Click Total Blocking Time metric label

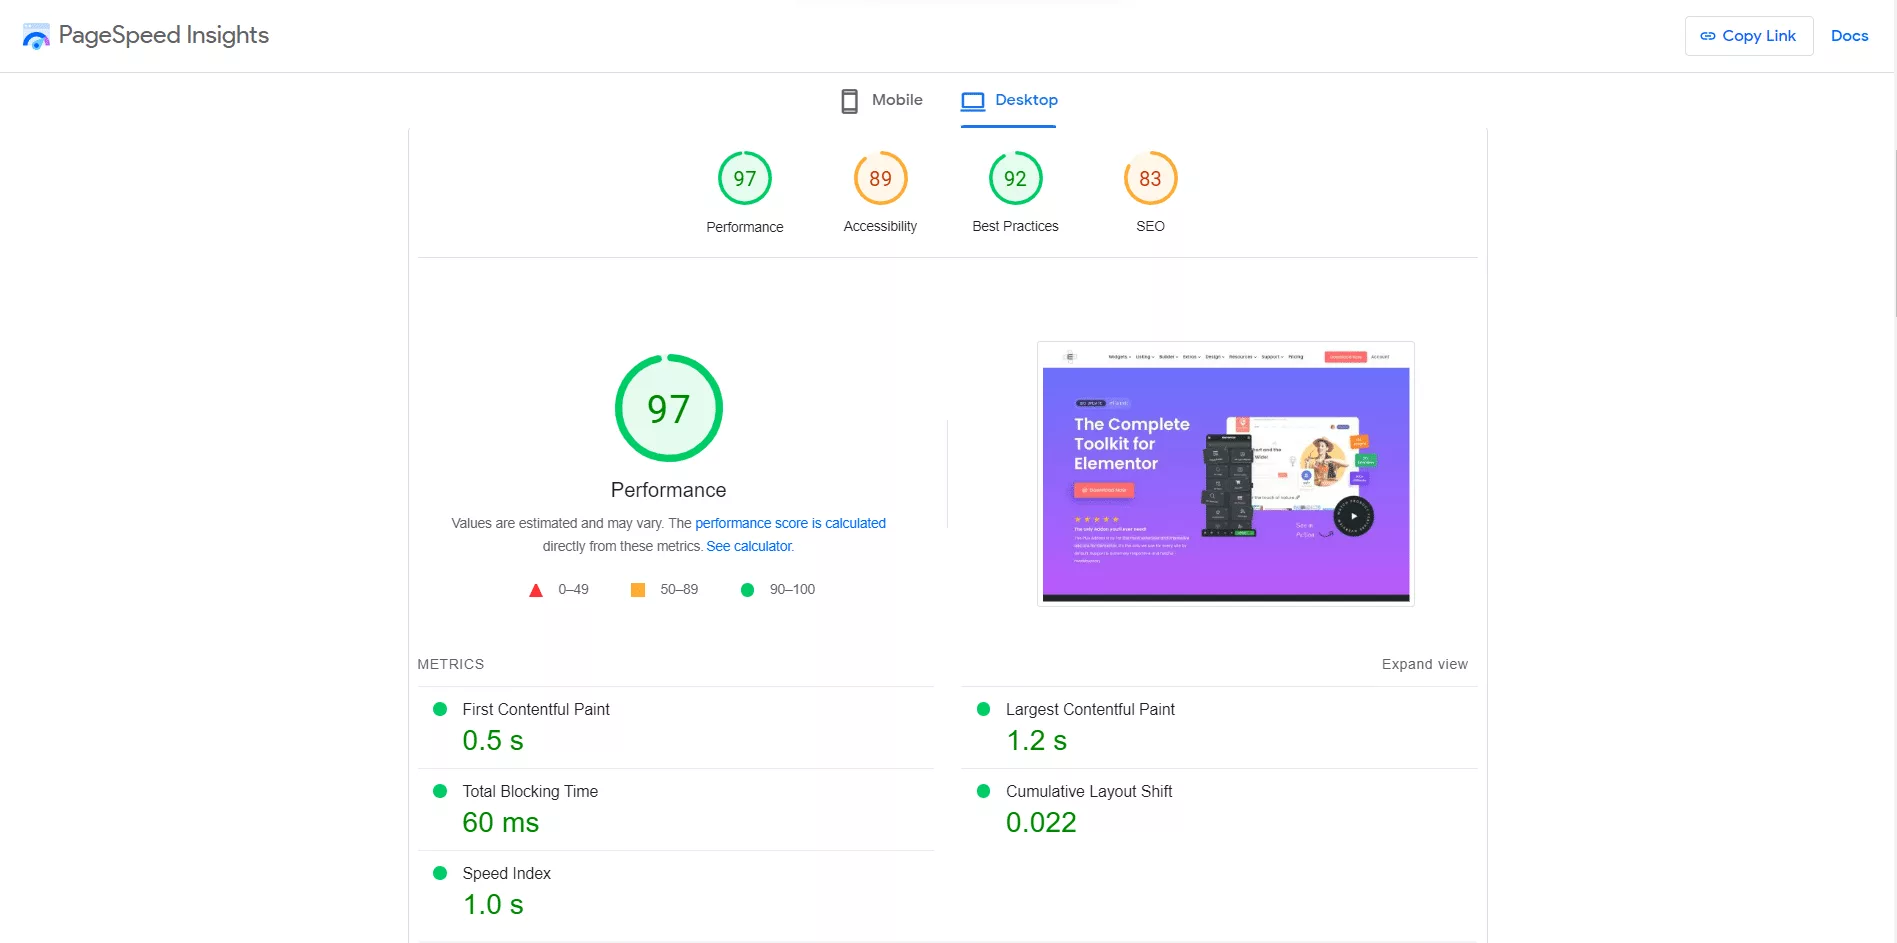click(530, 791)
